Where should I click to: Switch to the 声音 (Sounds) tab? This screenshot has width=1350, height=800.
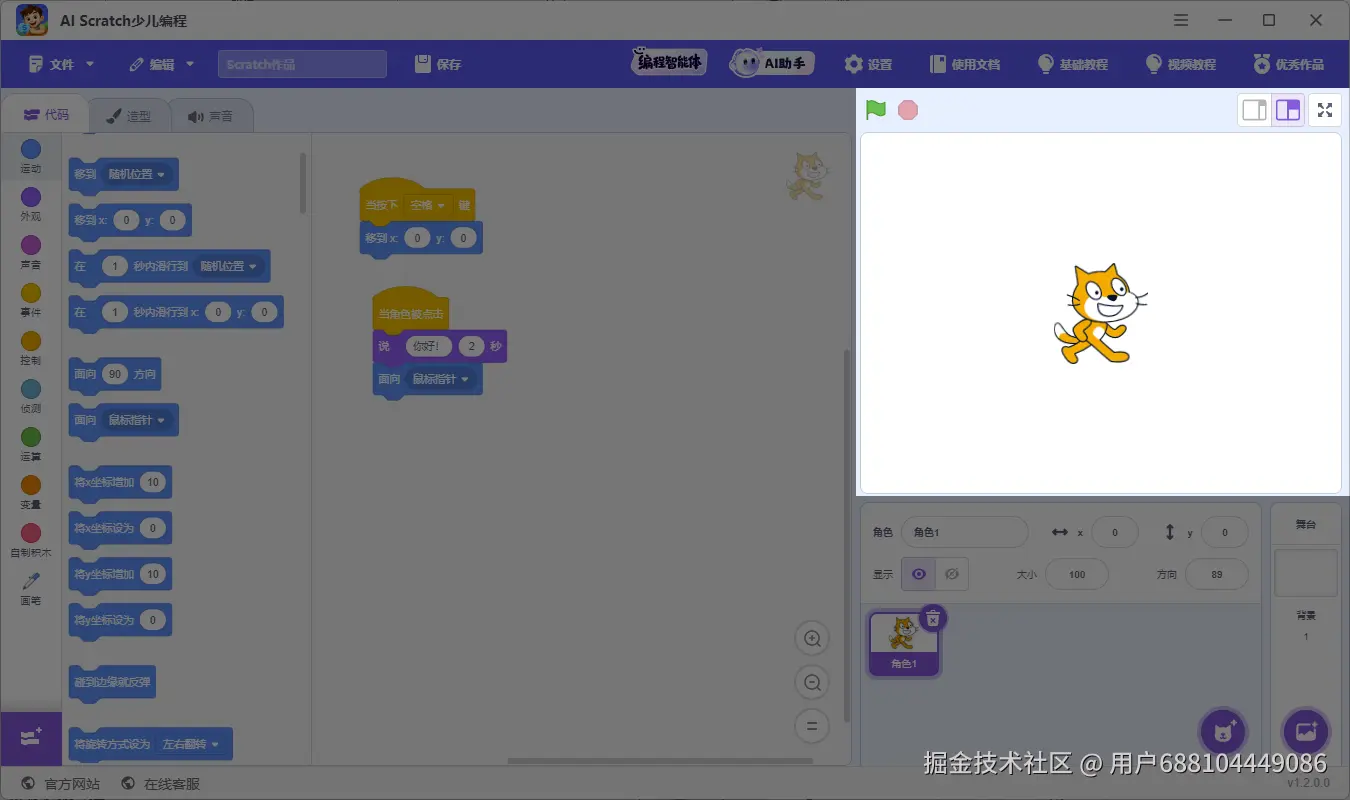coord(210,114)
